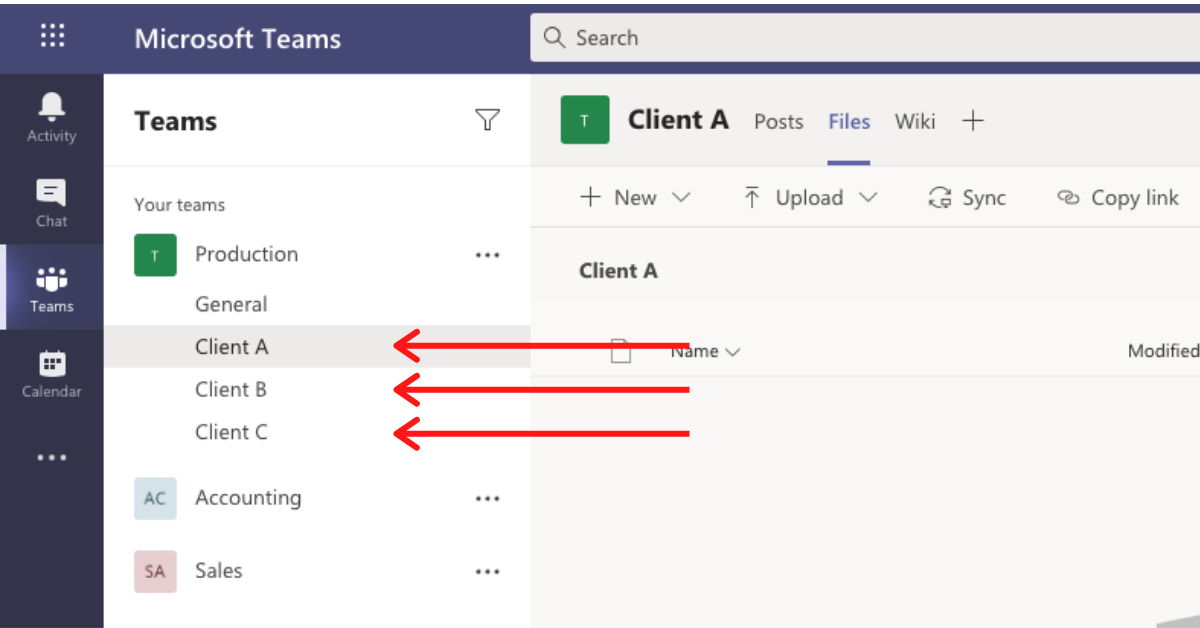Viewport: 1200px width, 628px height.
Task: Click Copy link button
Action: coord(1118,198)
